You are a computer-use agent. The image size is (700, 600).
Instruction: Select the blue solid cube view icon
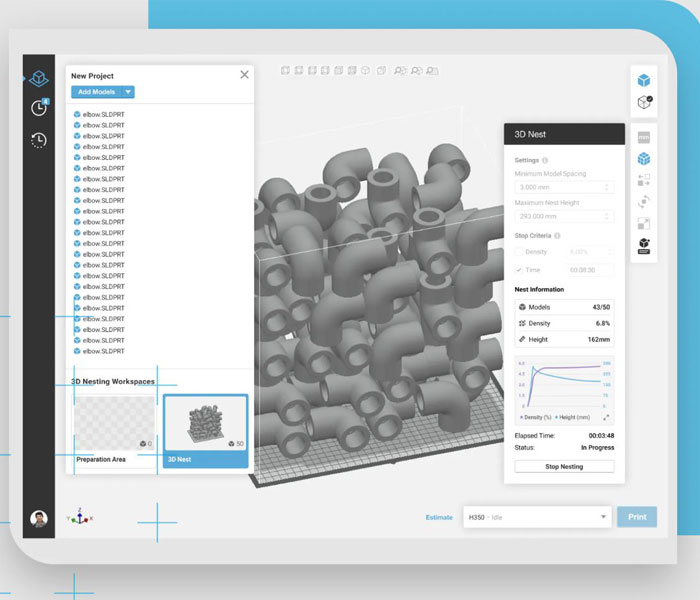[644, 80]
